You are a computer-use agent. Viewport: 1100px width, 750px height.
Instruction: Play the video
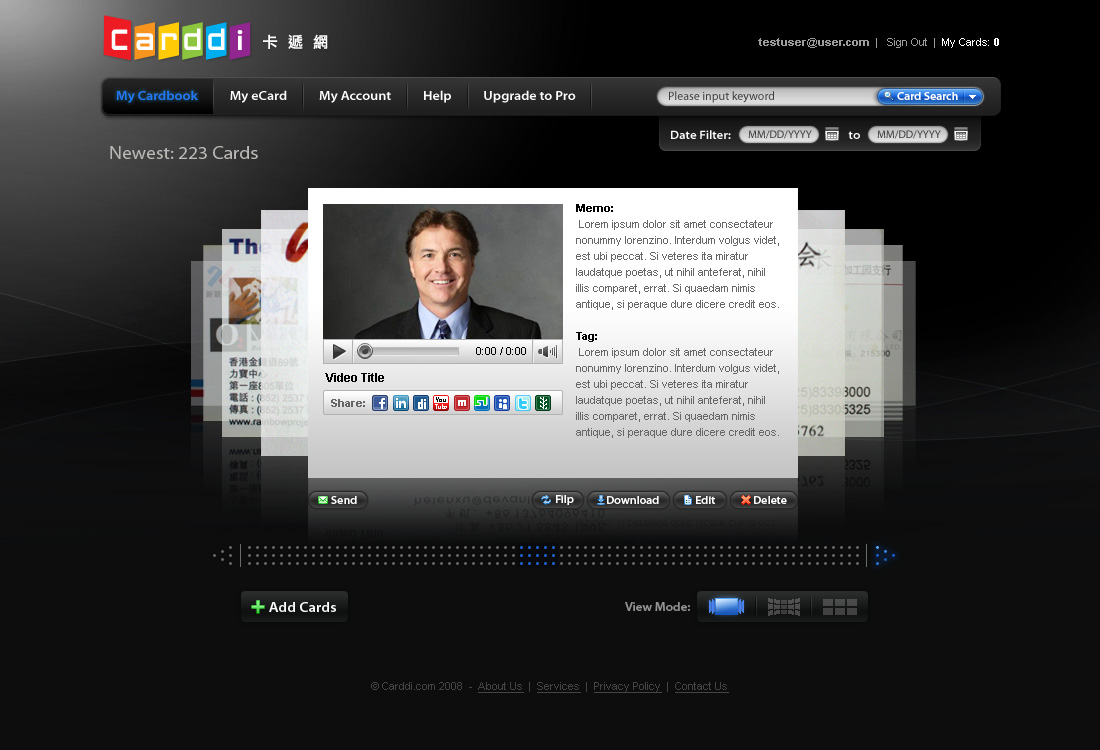click(339, 351)
